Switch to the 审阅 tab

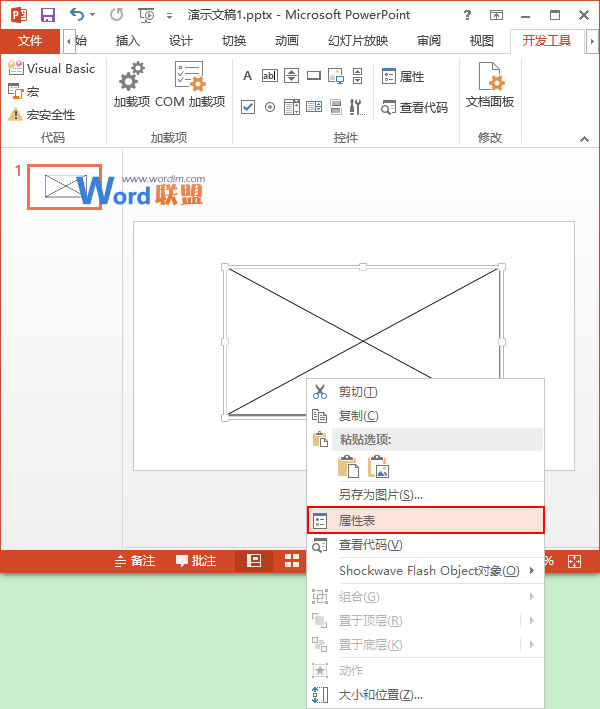click(x=429, y=41)
